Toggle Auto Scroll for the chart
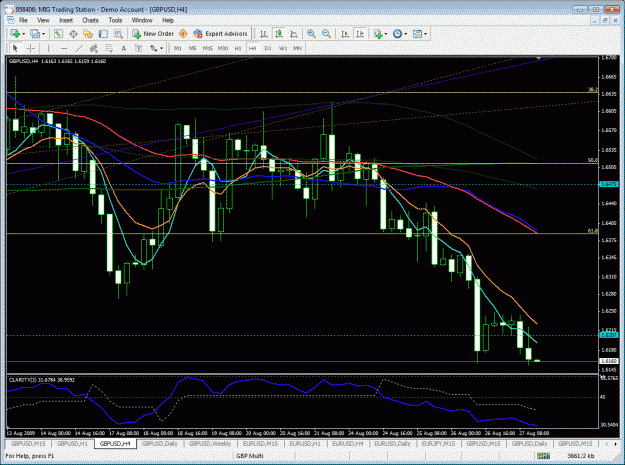The image size is (625, 465). [345, 34]
